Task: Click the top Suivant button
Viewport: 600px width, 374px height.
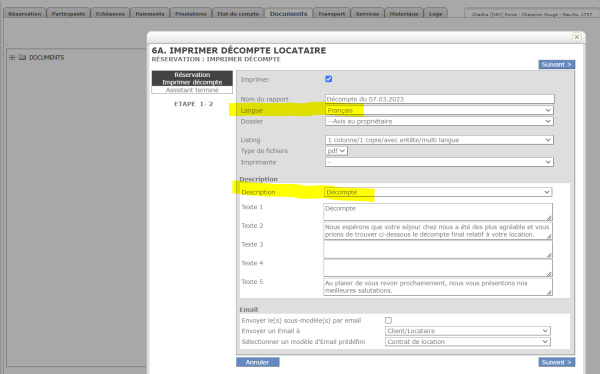Action: click(x=557, y=64)
